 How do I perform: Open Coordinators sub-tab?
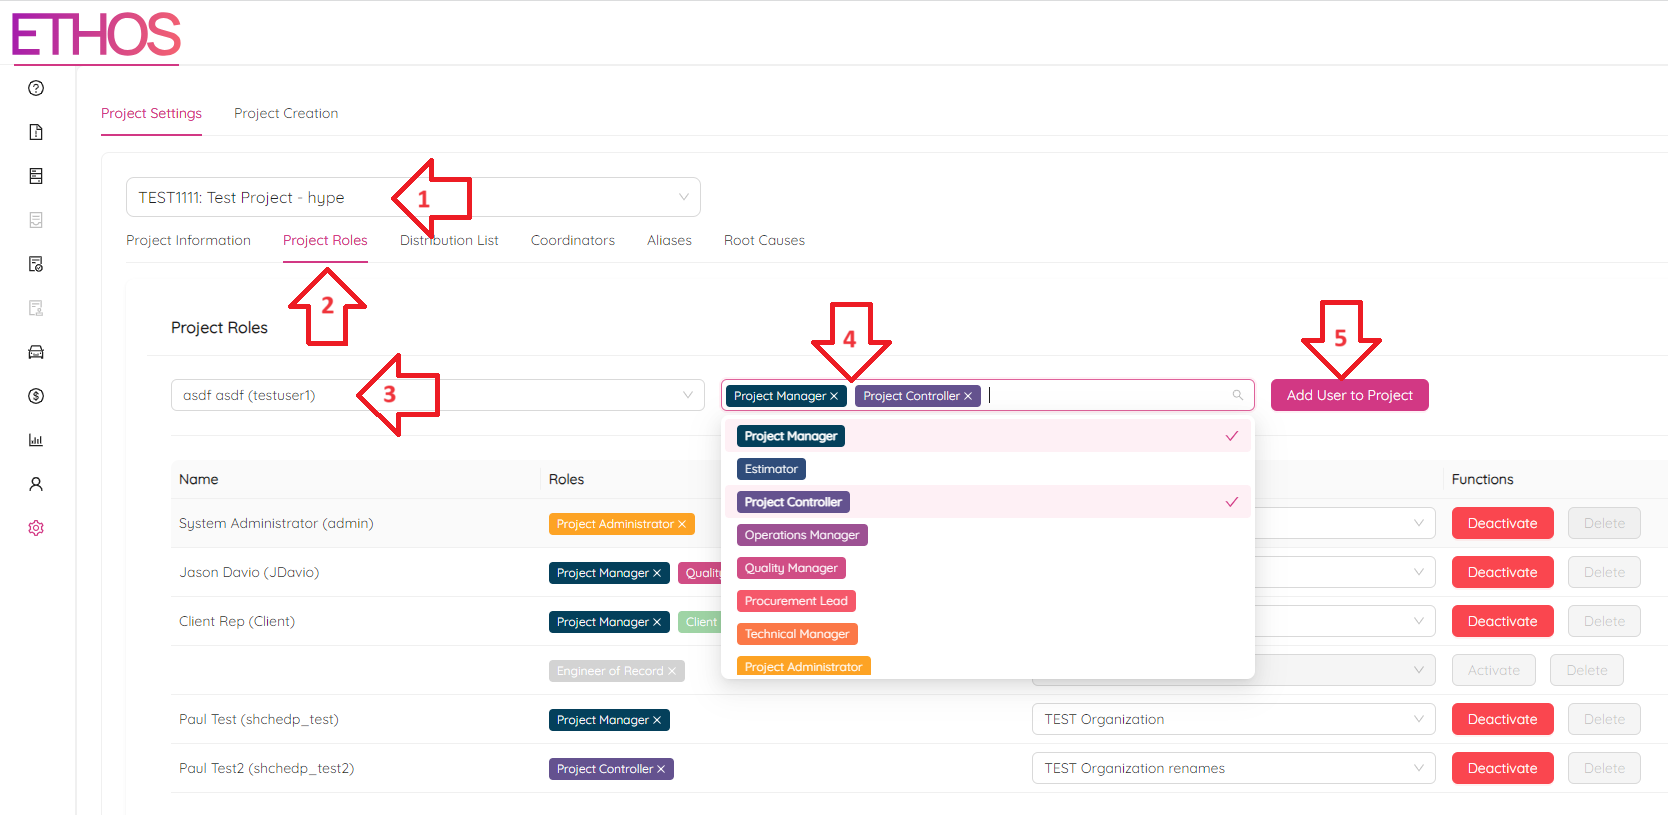point(573,240)
